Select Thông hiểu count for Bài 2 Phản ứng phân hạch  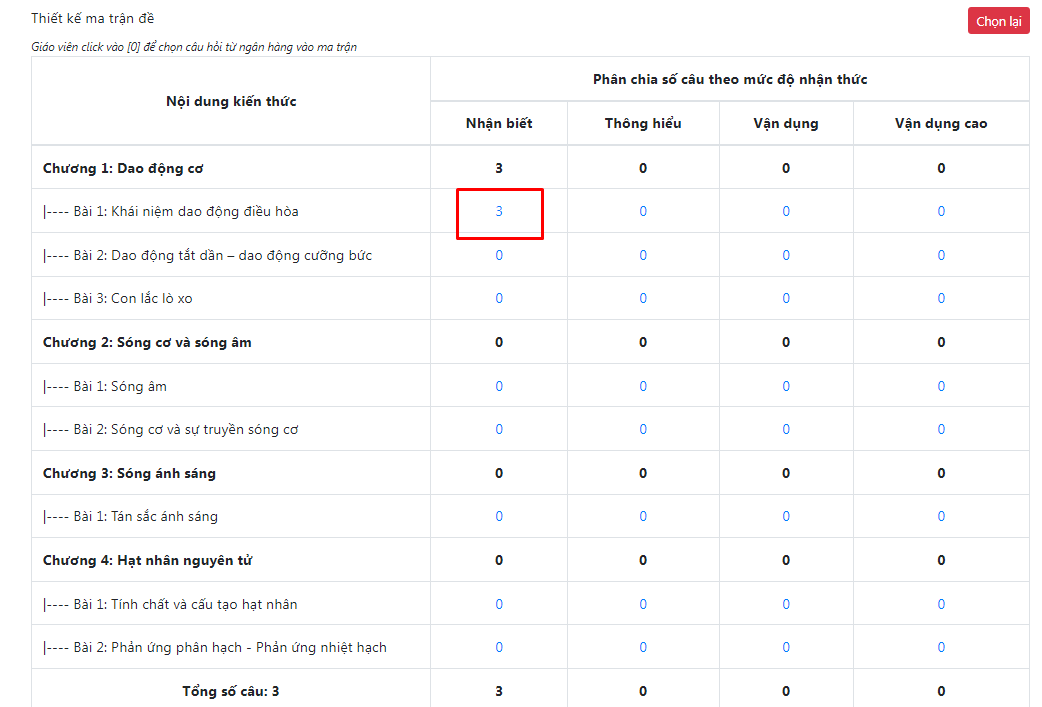(643, 647)
